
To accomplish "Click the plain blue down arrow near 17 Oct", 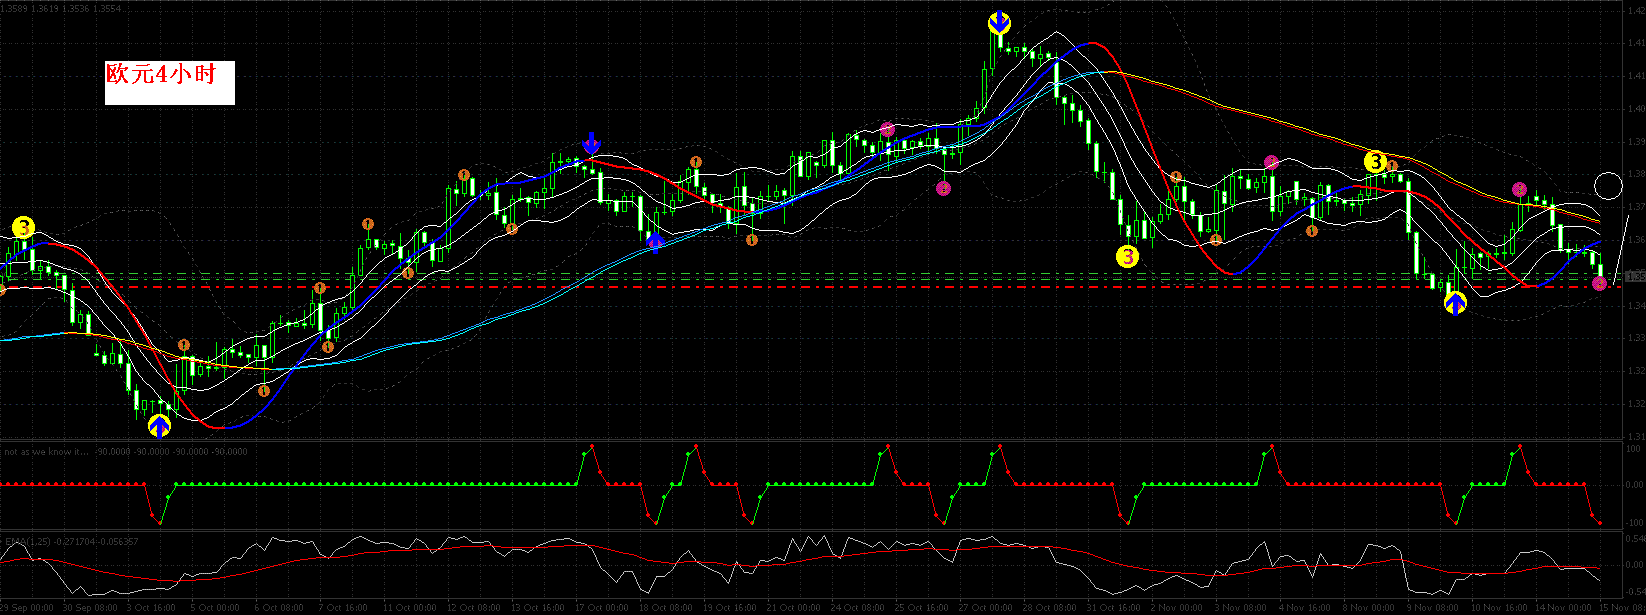I will (x=592, y=142).
